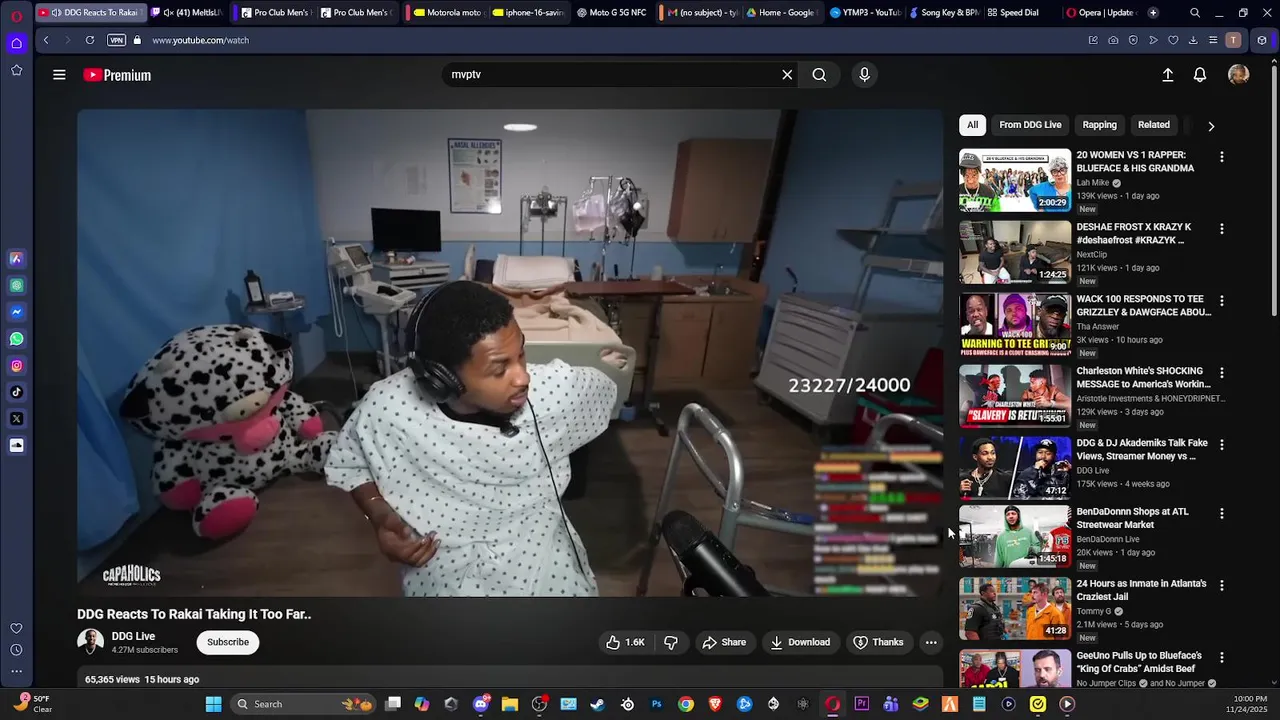Switch to Song Key & BPM tab

click(943, 13)
